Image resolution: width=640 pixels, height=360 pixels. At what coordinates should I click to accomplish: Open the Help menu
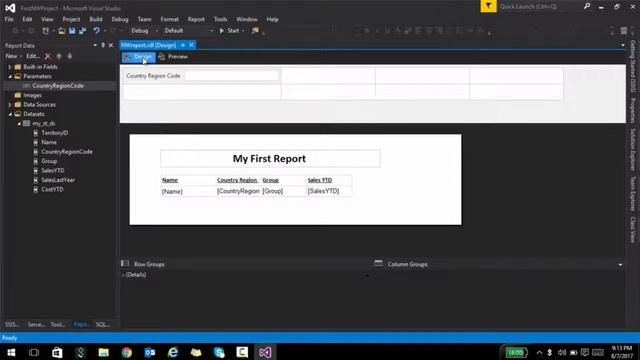272,19
